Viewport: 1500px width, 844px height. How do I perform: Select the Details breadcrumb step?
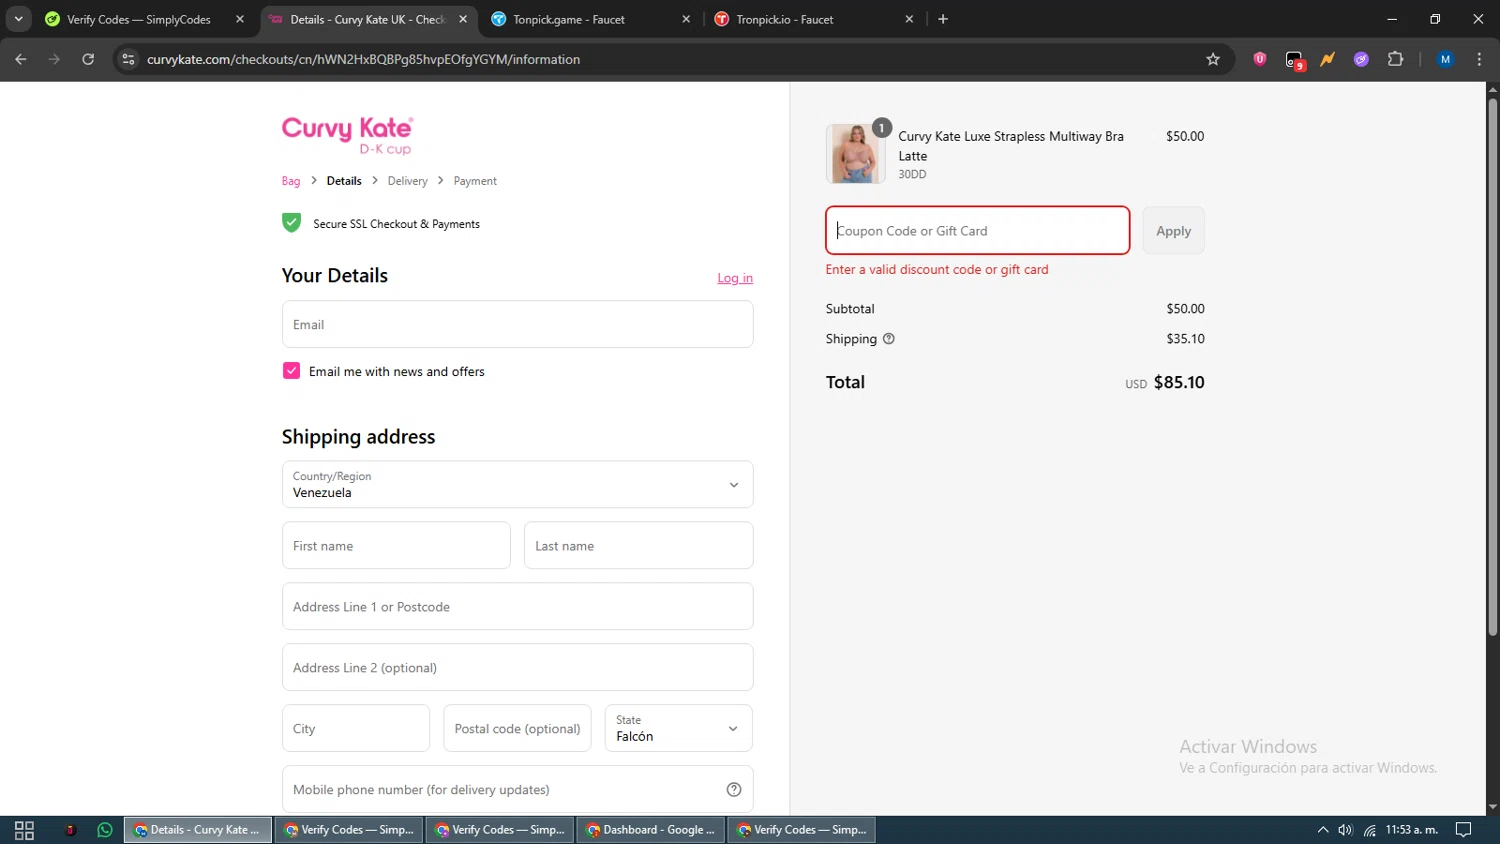344,181
